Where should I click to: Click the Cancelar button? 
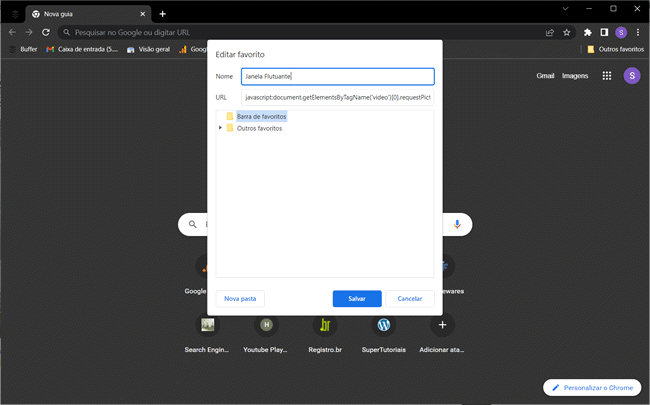(x=410, y=298)
